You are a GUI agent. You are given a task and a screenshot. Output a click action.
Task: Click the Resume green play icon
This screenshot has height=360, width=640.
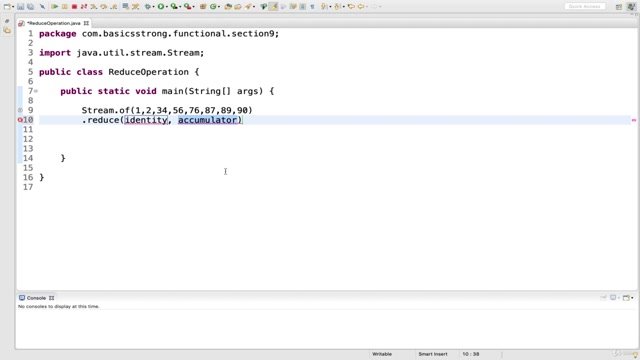coord(54,7)
